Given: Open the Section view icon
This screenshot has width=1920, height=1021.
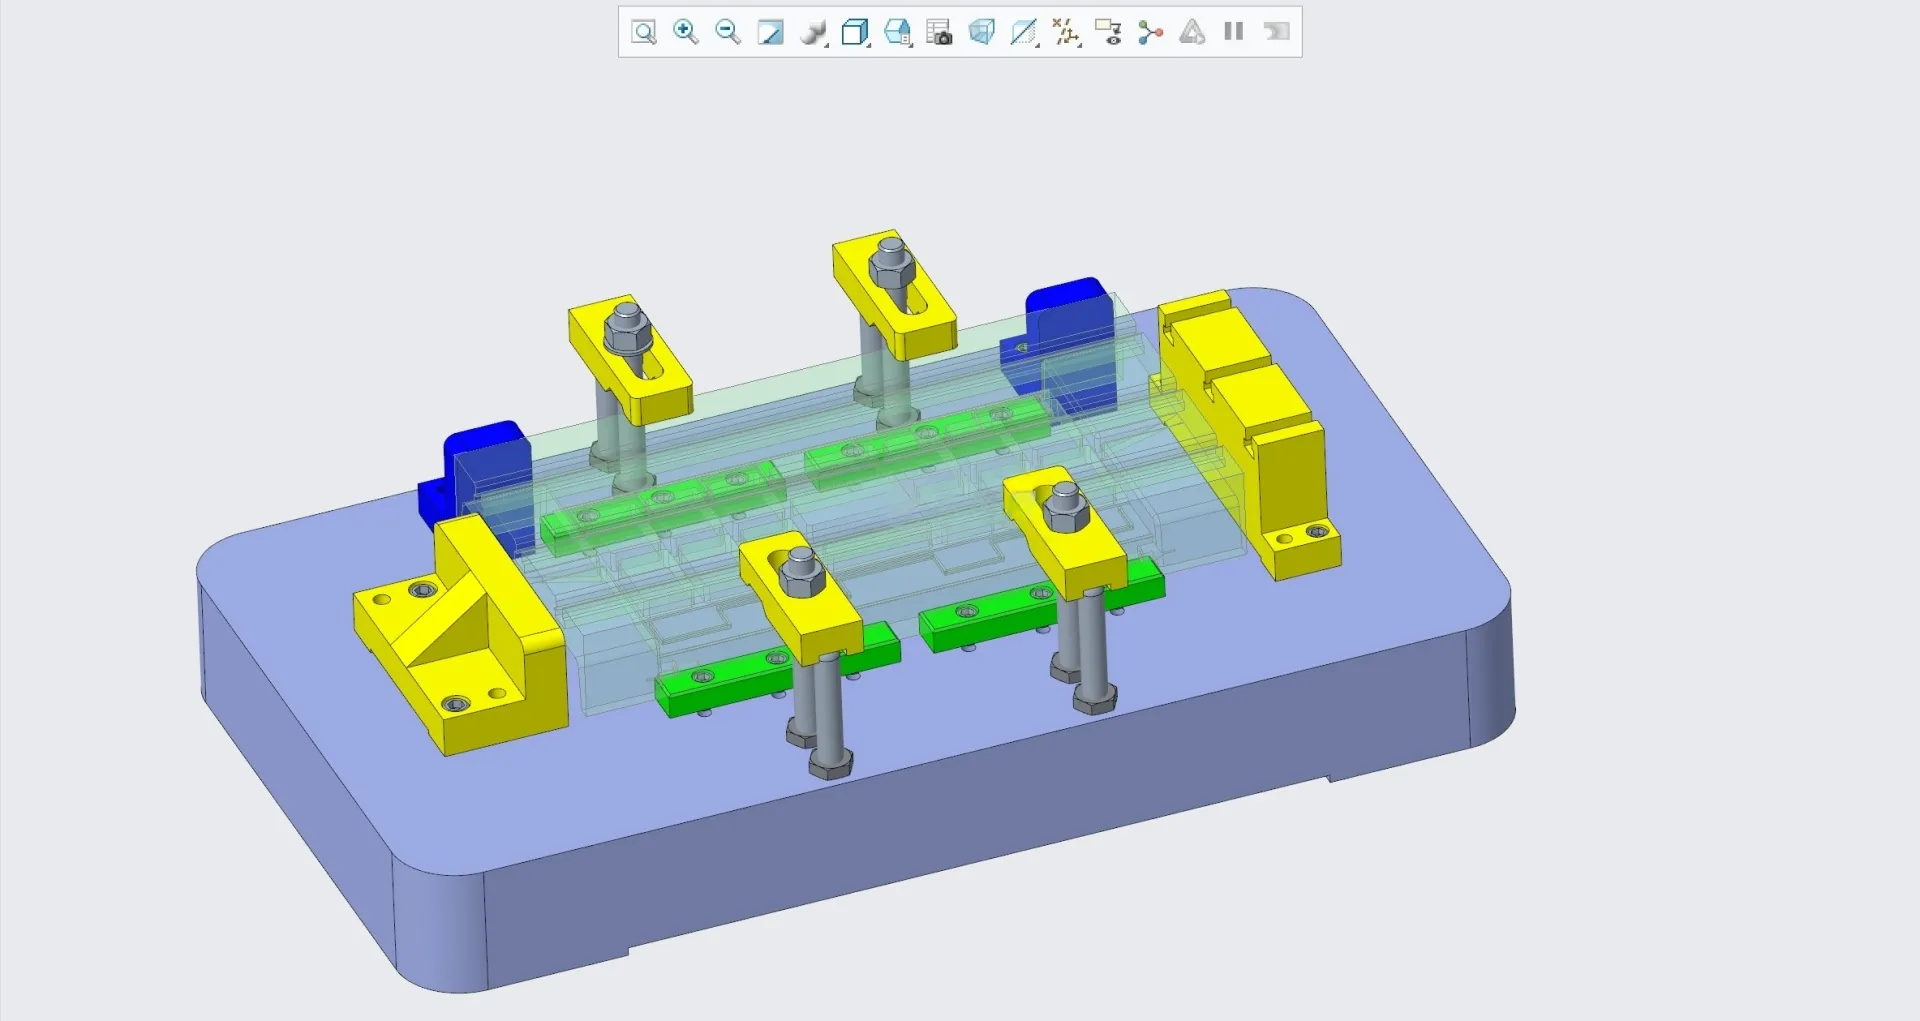Looking at the screenshot, I should (x=1024, y=32).
